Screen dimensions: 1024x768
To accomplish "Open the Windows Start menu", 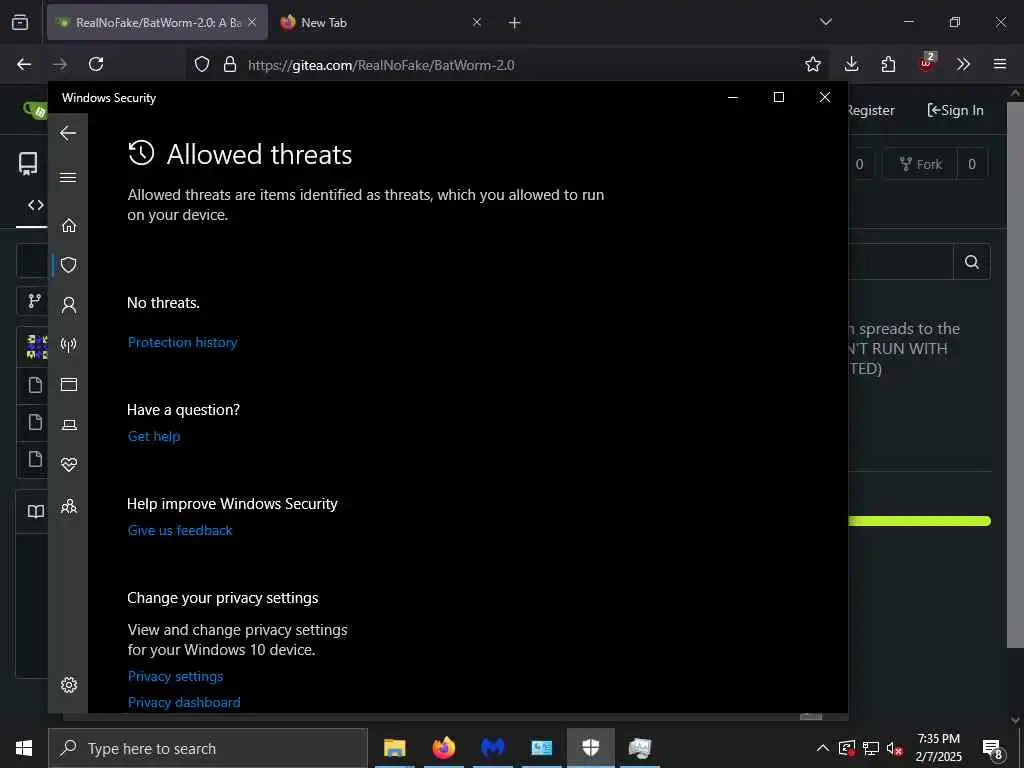I will (x=24, y=748).
